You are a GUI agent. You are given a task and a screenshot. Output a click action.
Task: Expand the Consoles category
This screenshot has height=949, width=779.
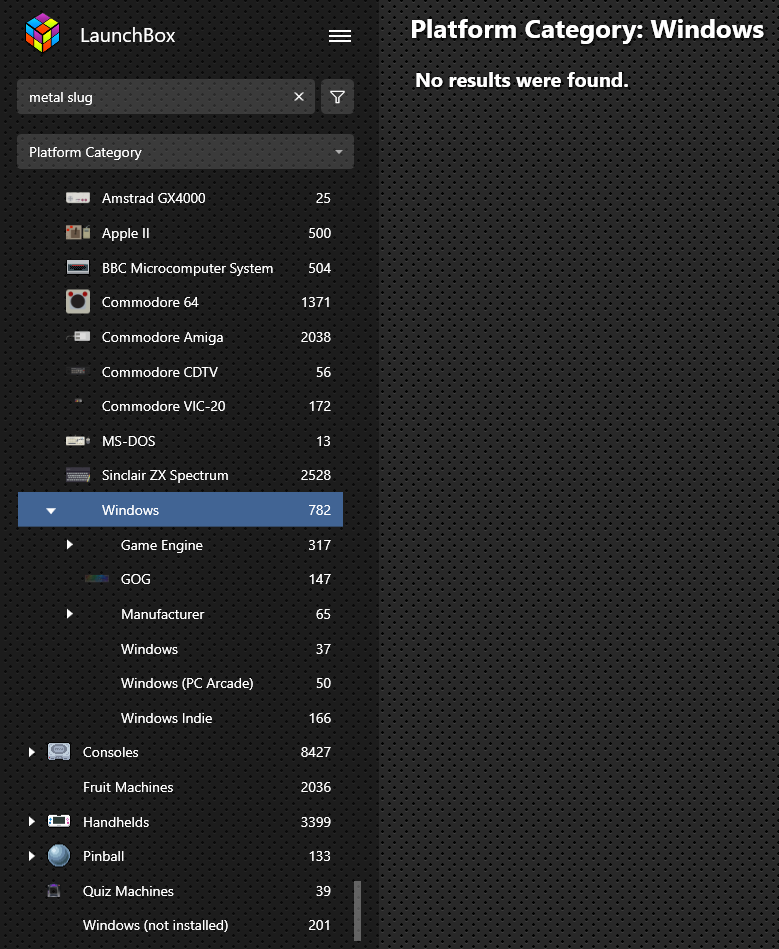pyautogui.click(x=31, y=752)
